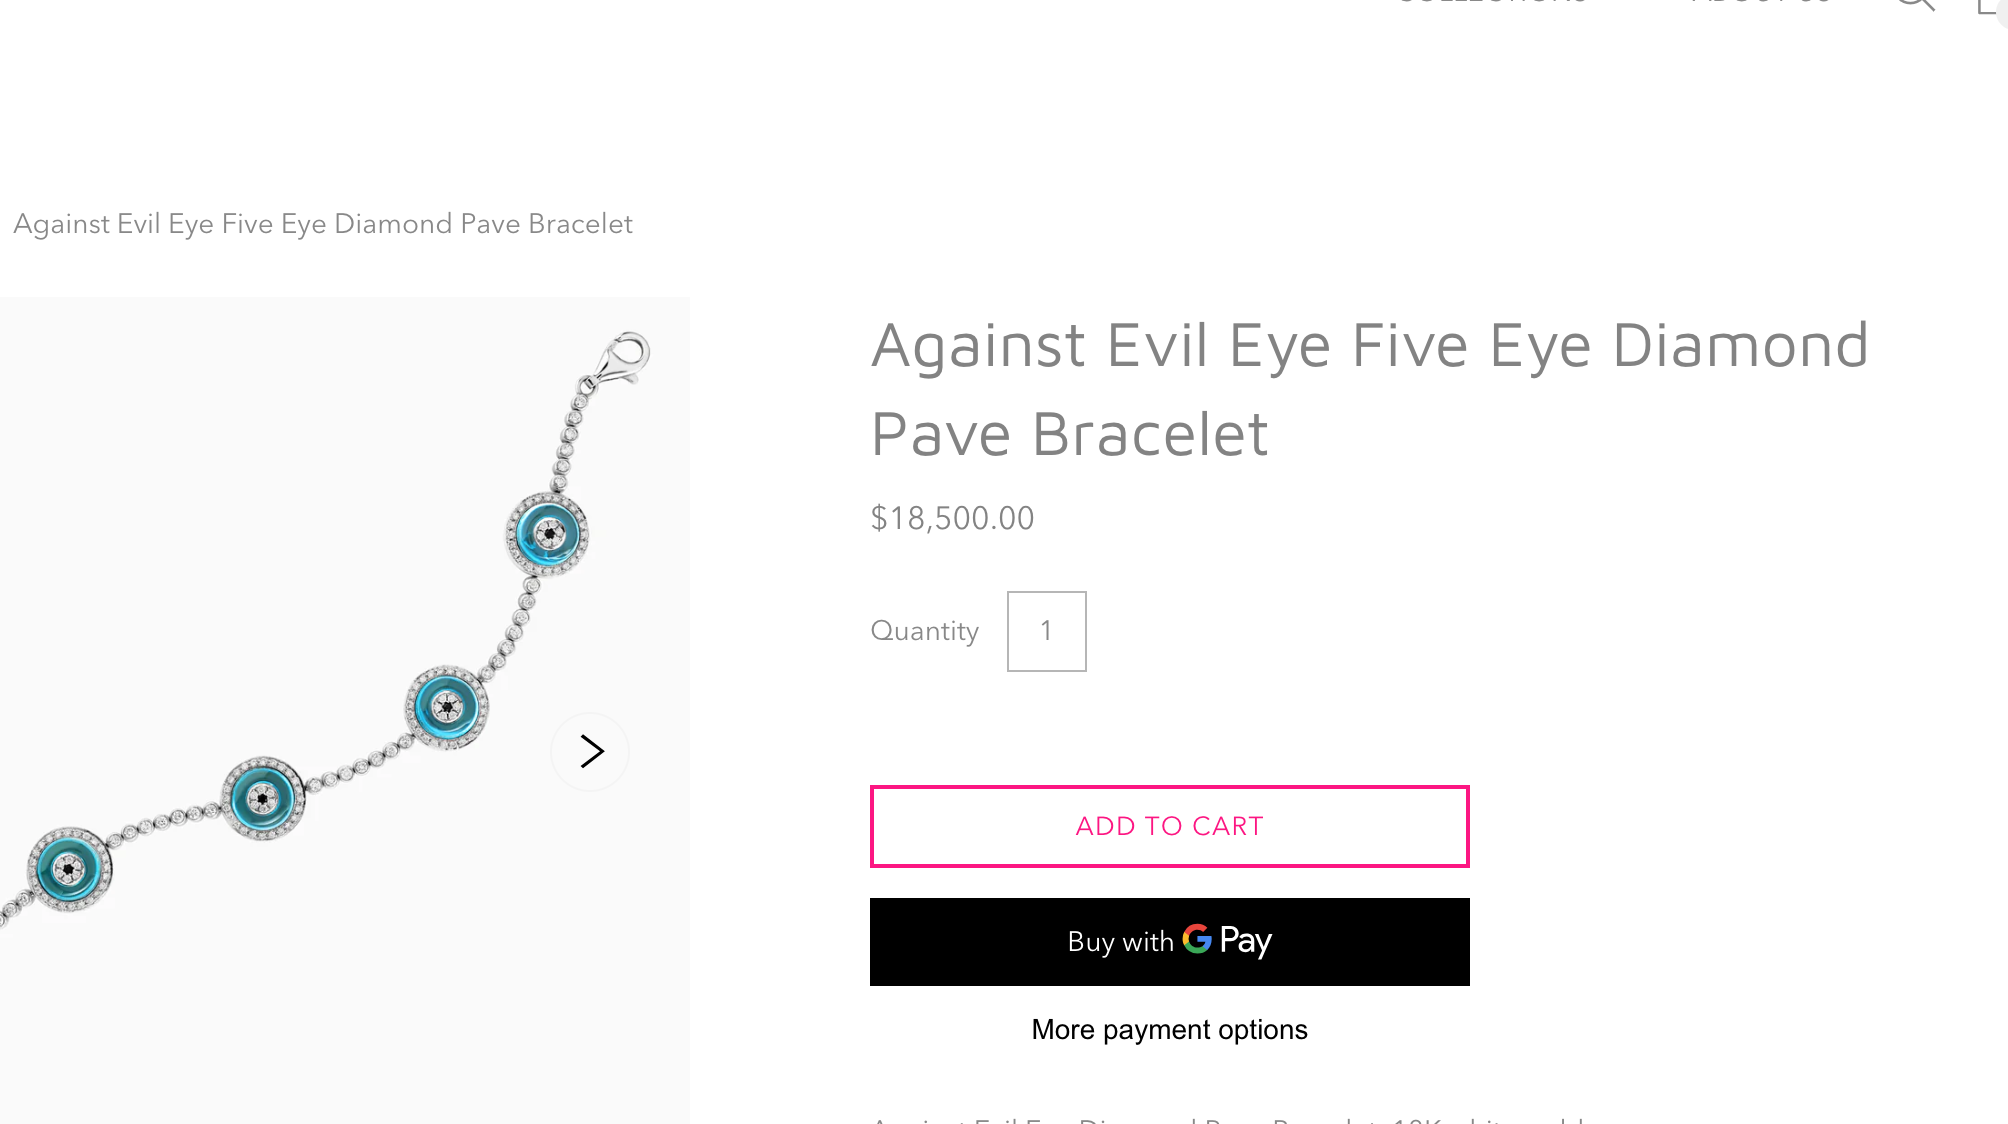Click the Quantity label

coord(924,631)
